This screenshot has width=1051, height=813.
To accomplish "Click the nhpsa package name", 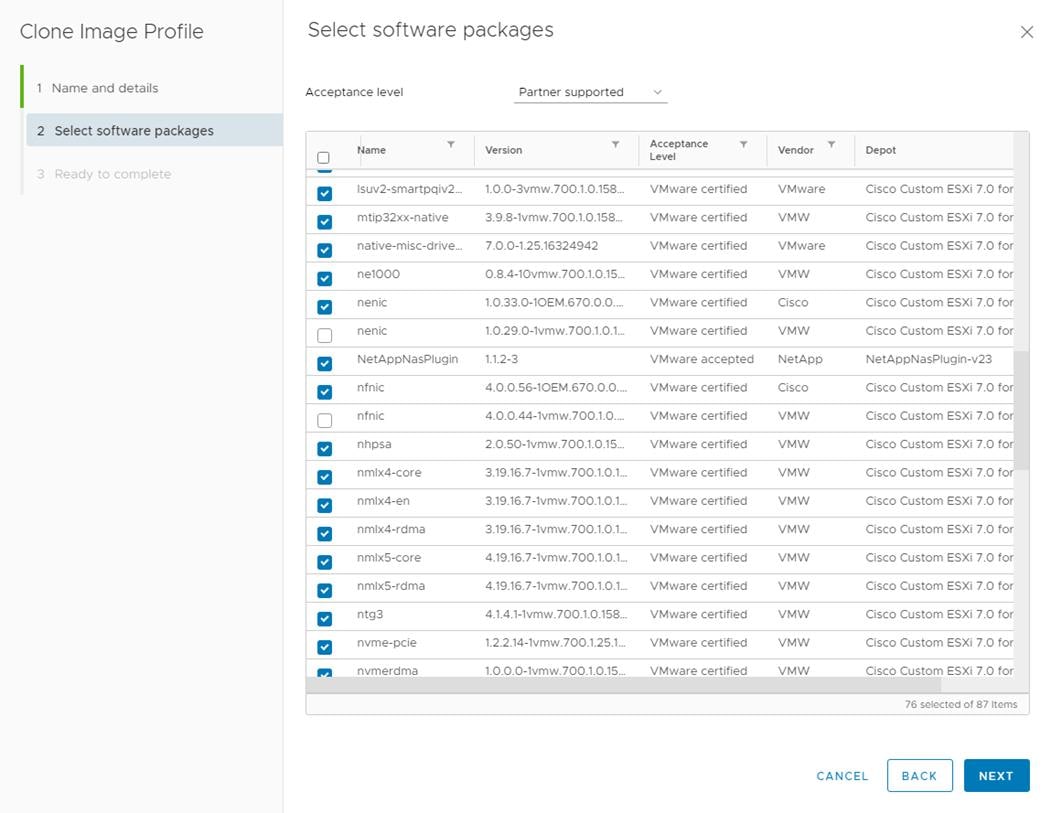I will coord(374,444).
